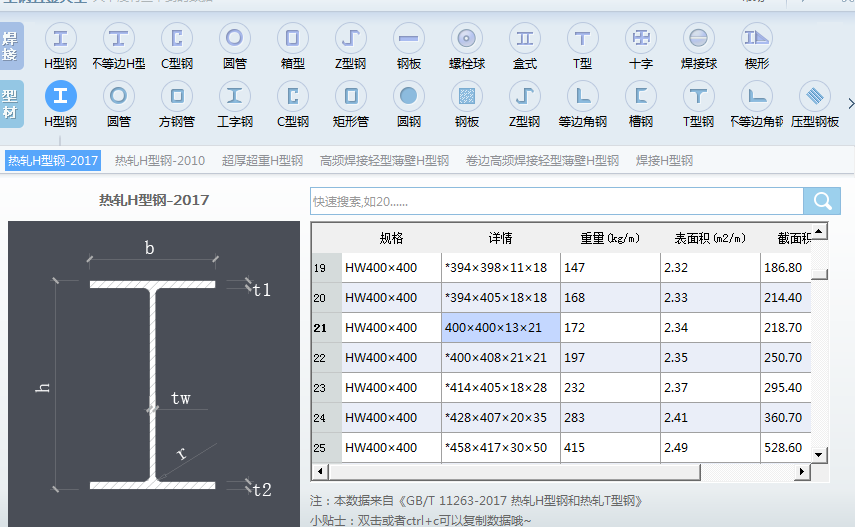Select 箱型 box section icon
855x527 pixels.
pyautogui.click(x=292, y=39)
